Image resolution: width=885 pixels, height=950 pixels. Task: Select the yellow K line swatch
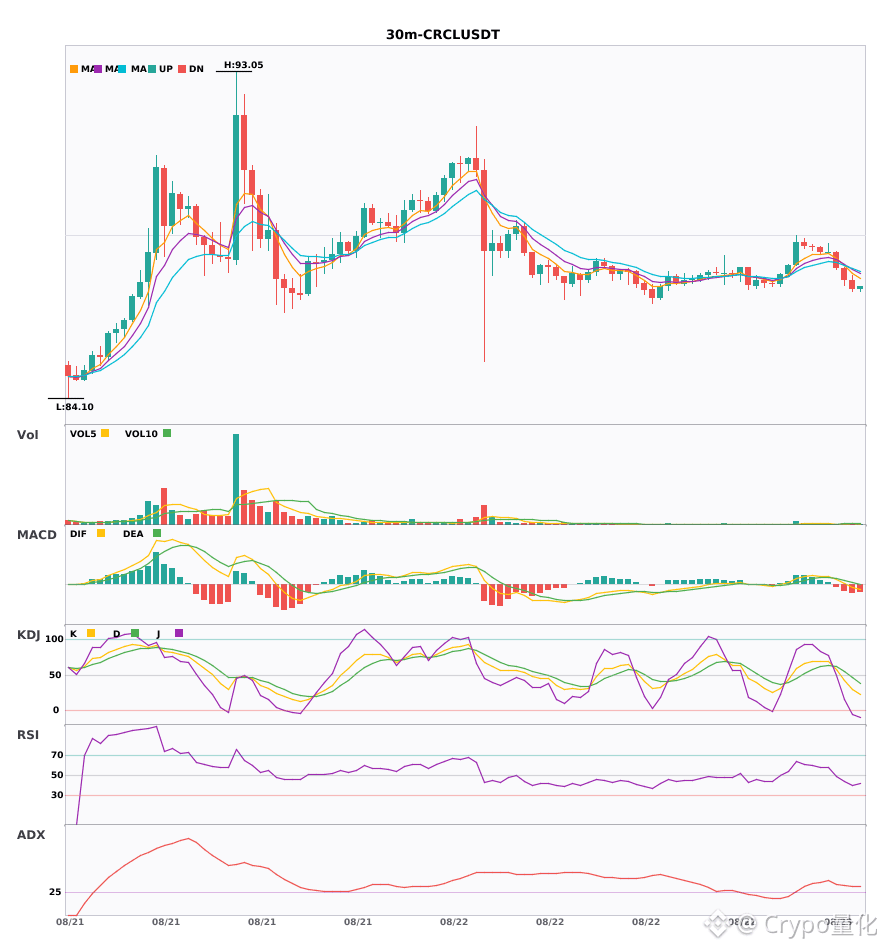point(91,633)
